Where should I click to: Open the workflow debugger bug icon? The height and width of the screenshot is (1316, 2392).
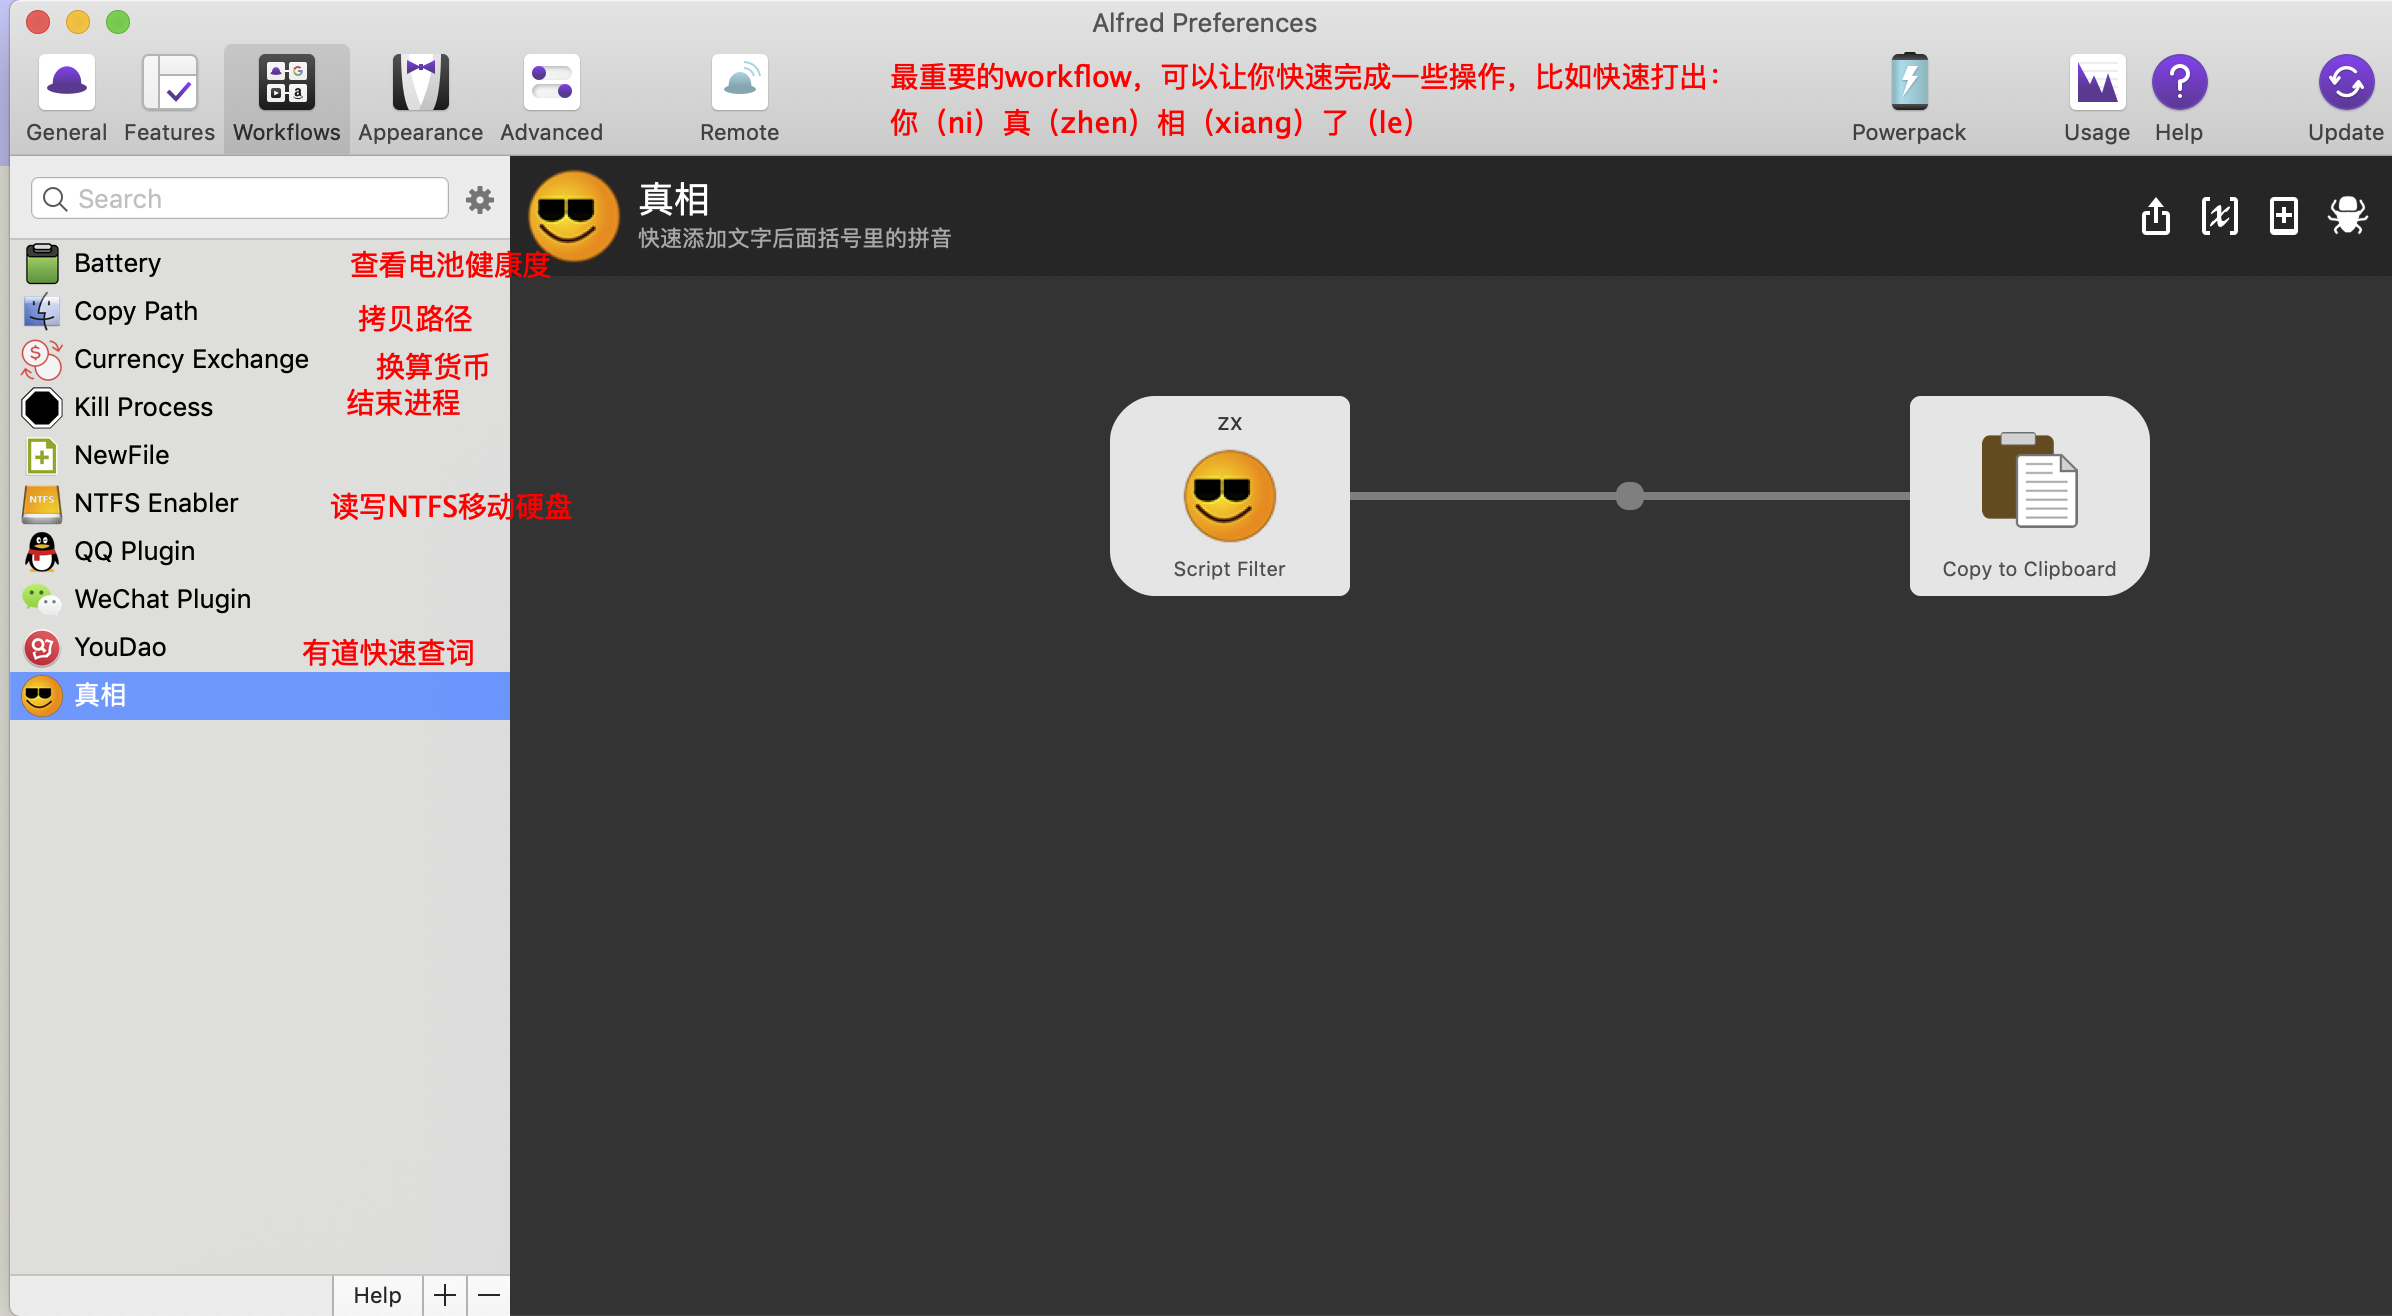pyautogui.click(x=2347, y=216)
